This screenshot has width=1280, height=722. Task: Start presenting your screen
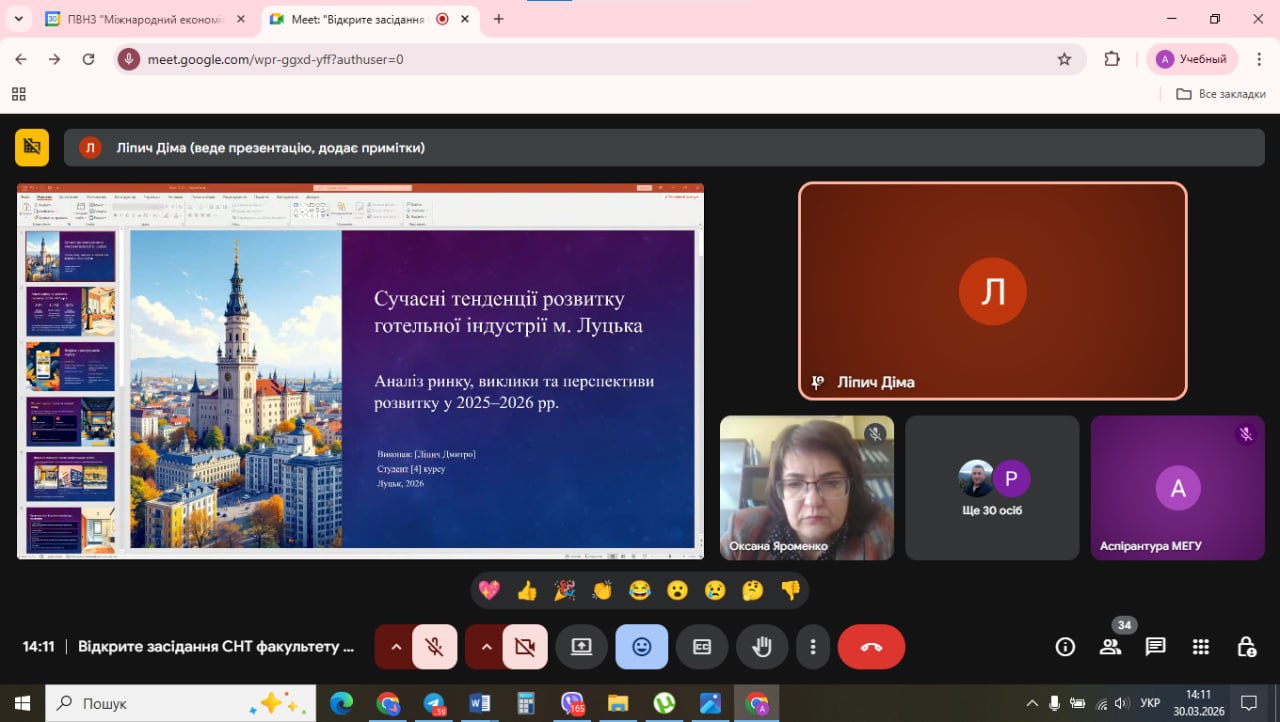pyautogui.click(x=581, y=647)
